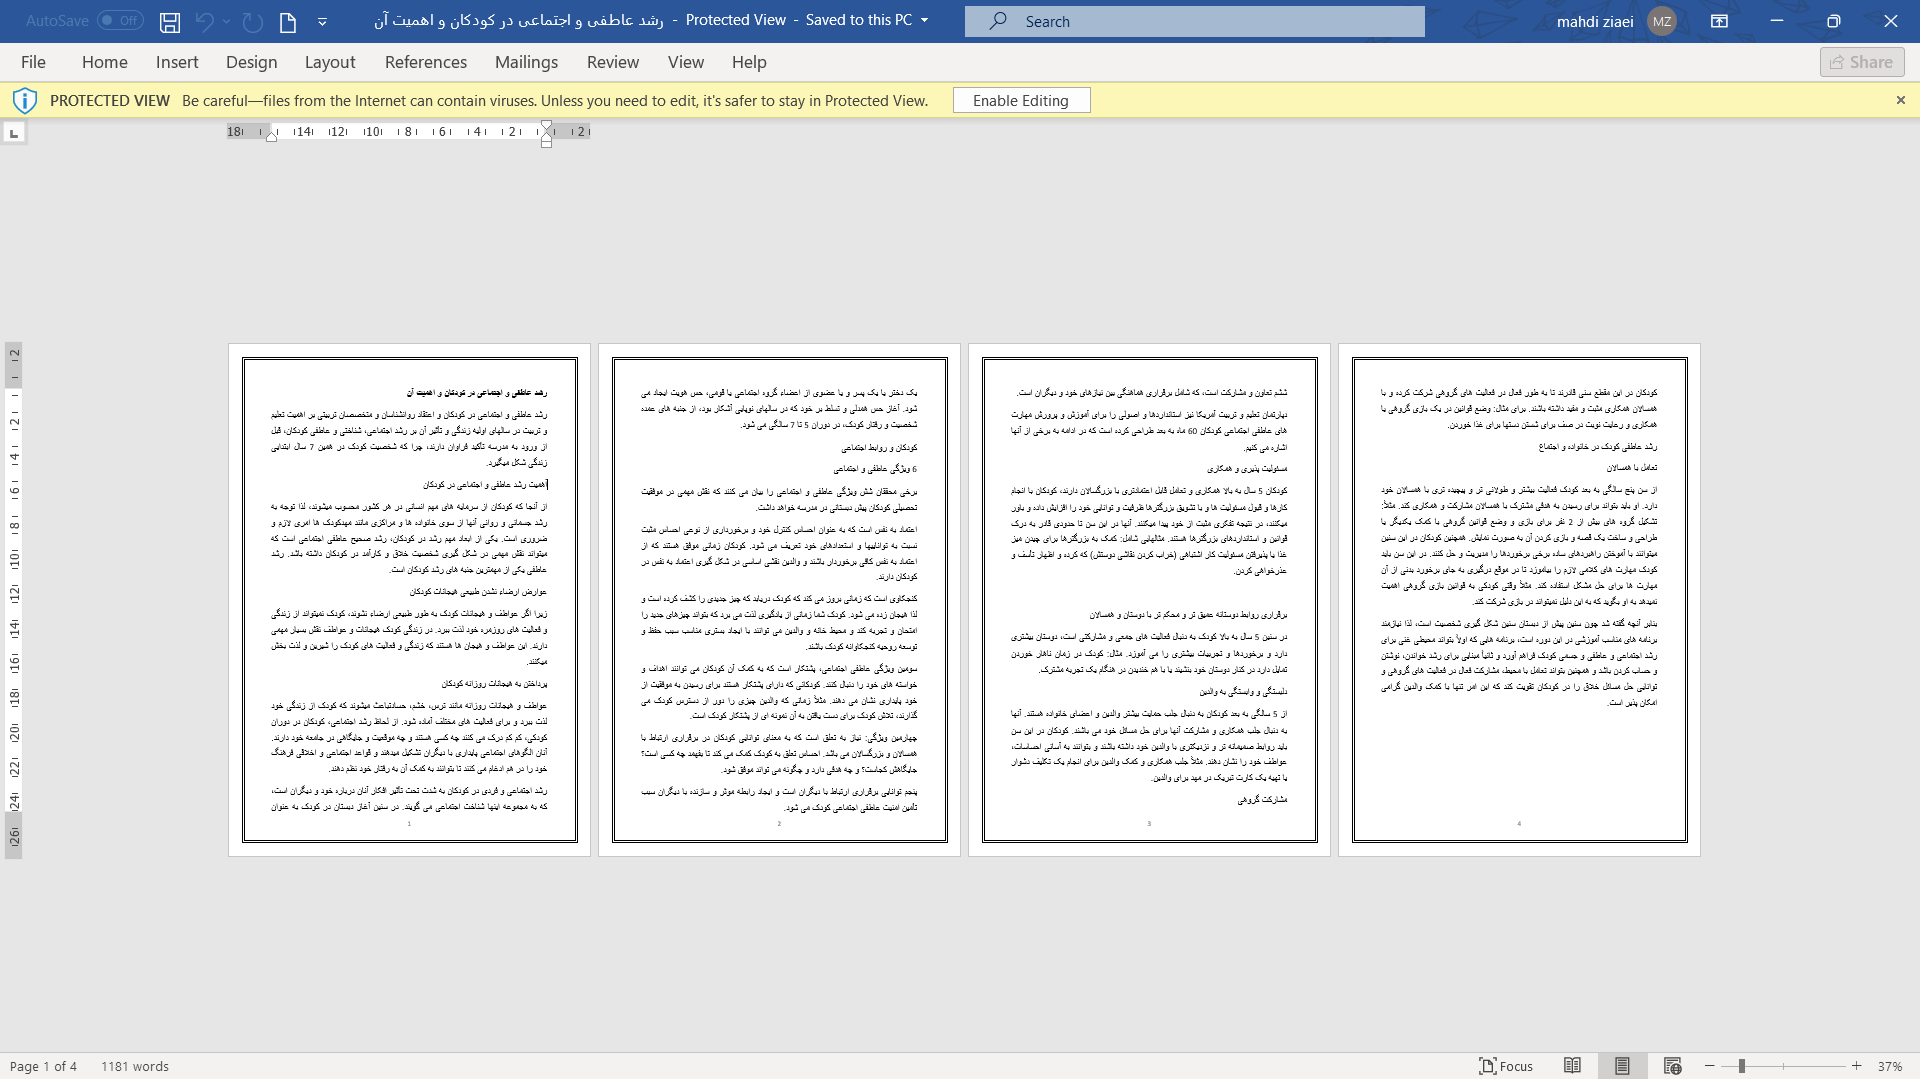Click the Zoom Out minus button

[x=1710, y=1066]
